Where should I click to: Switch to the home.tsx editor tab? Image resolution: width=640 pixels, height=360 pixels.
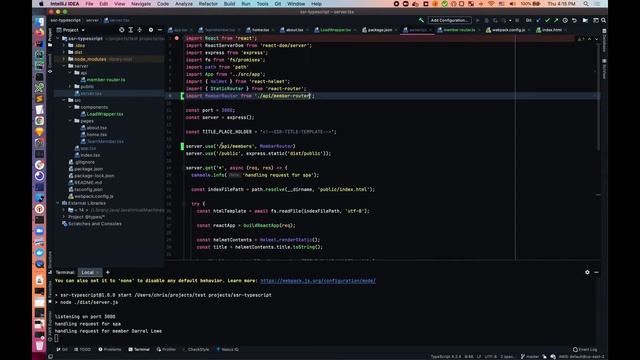[258, 30]
